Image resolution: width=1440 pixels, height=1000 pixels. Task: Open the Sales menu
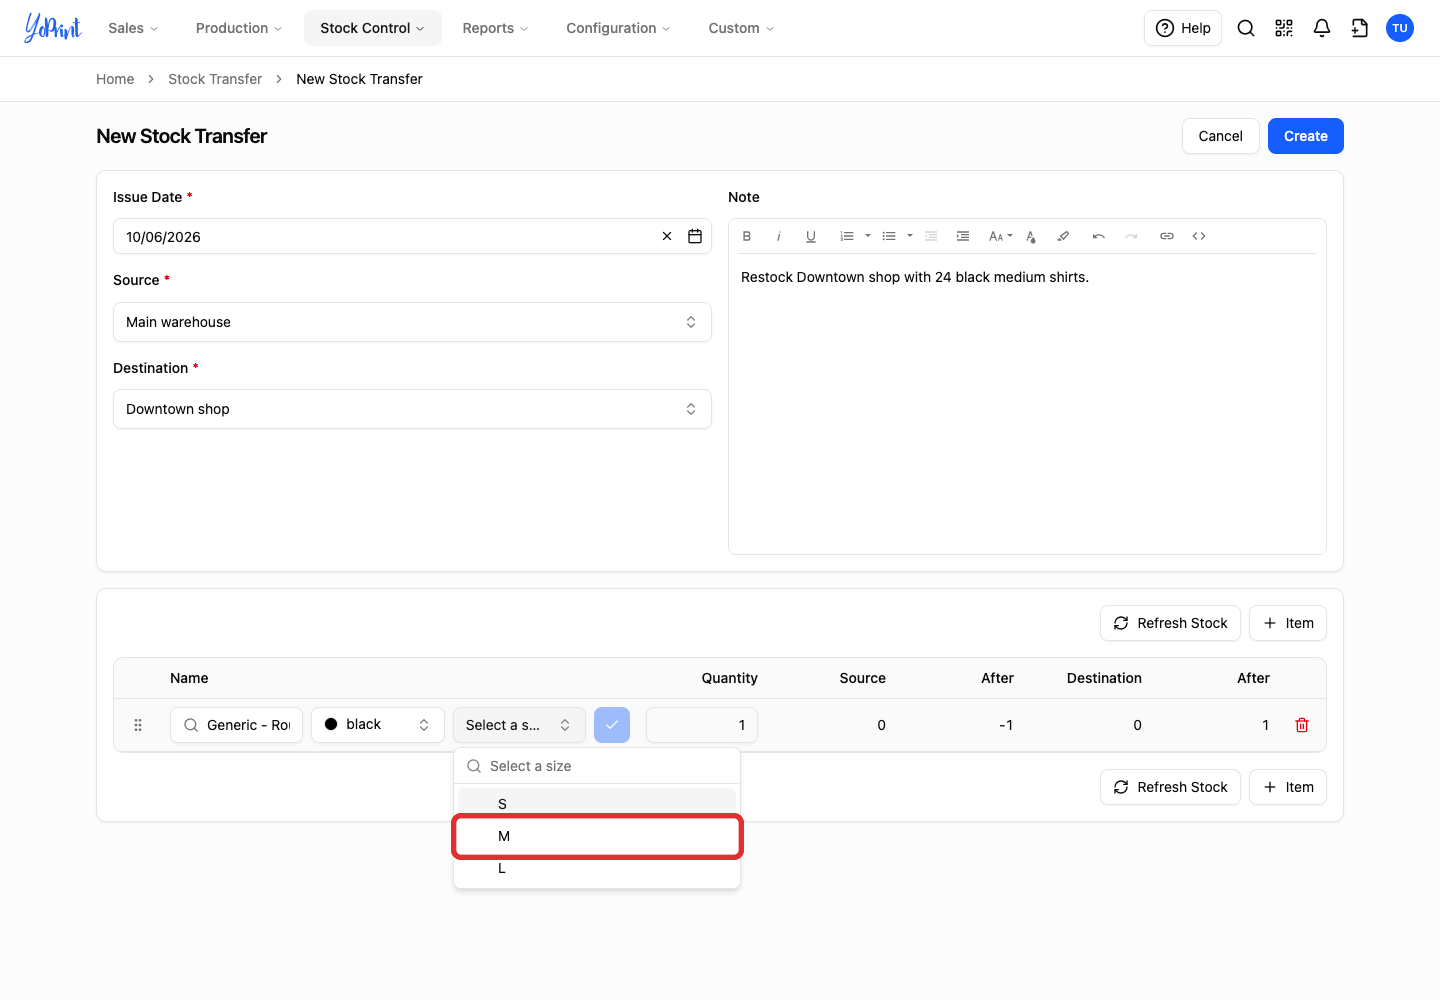133,28
